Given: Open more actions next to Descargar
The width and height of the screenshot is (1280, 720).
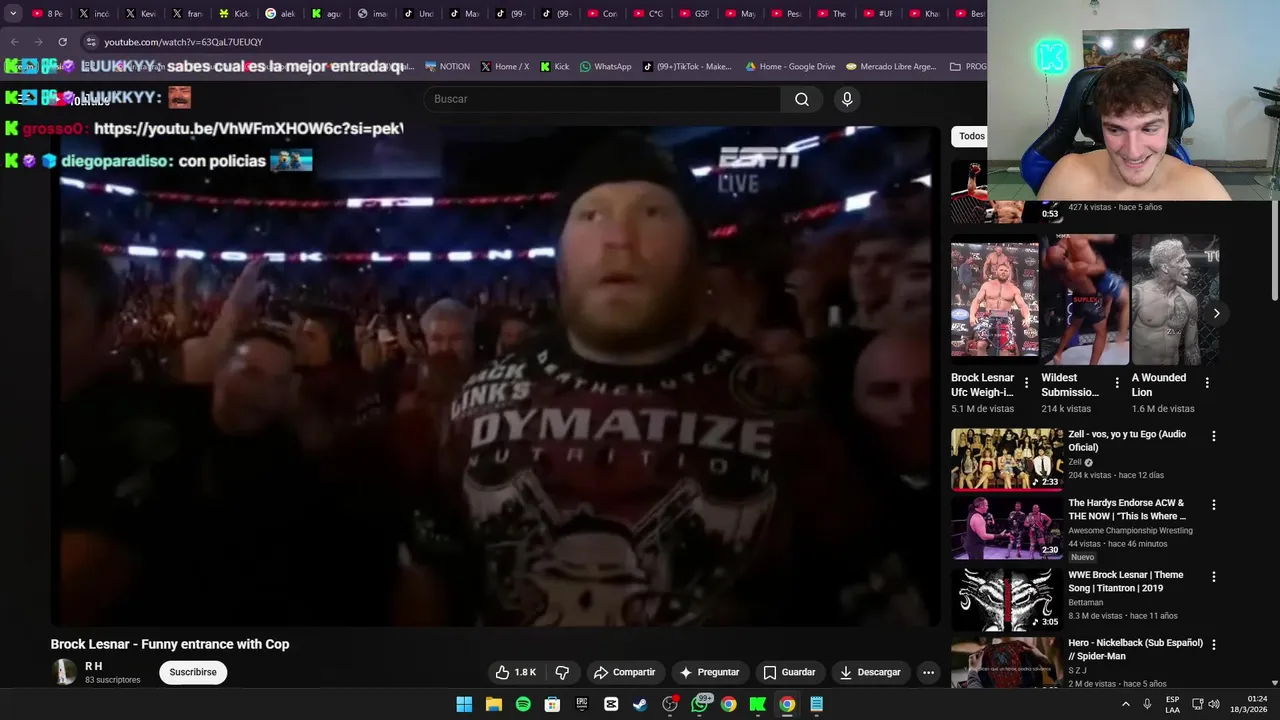Looking at the screenshot, I should coord(928,672).
